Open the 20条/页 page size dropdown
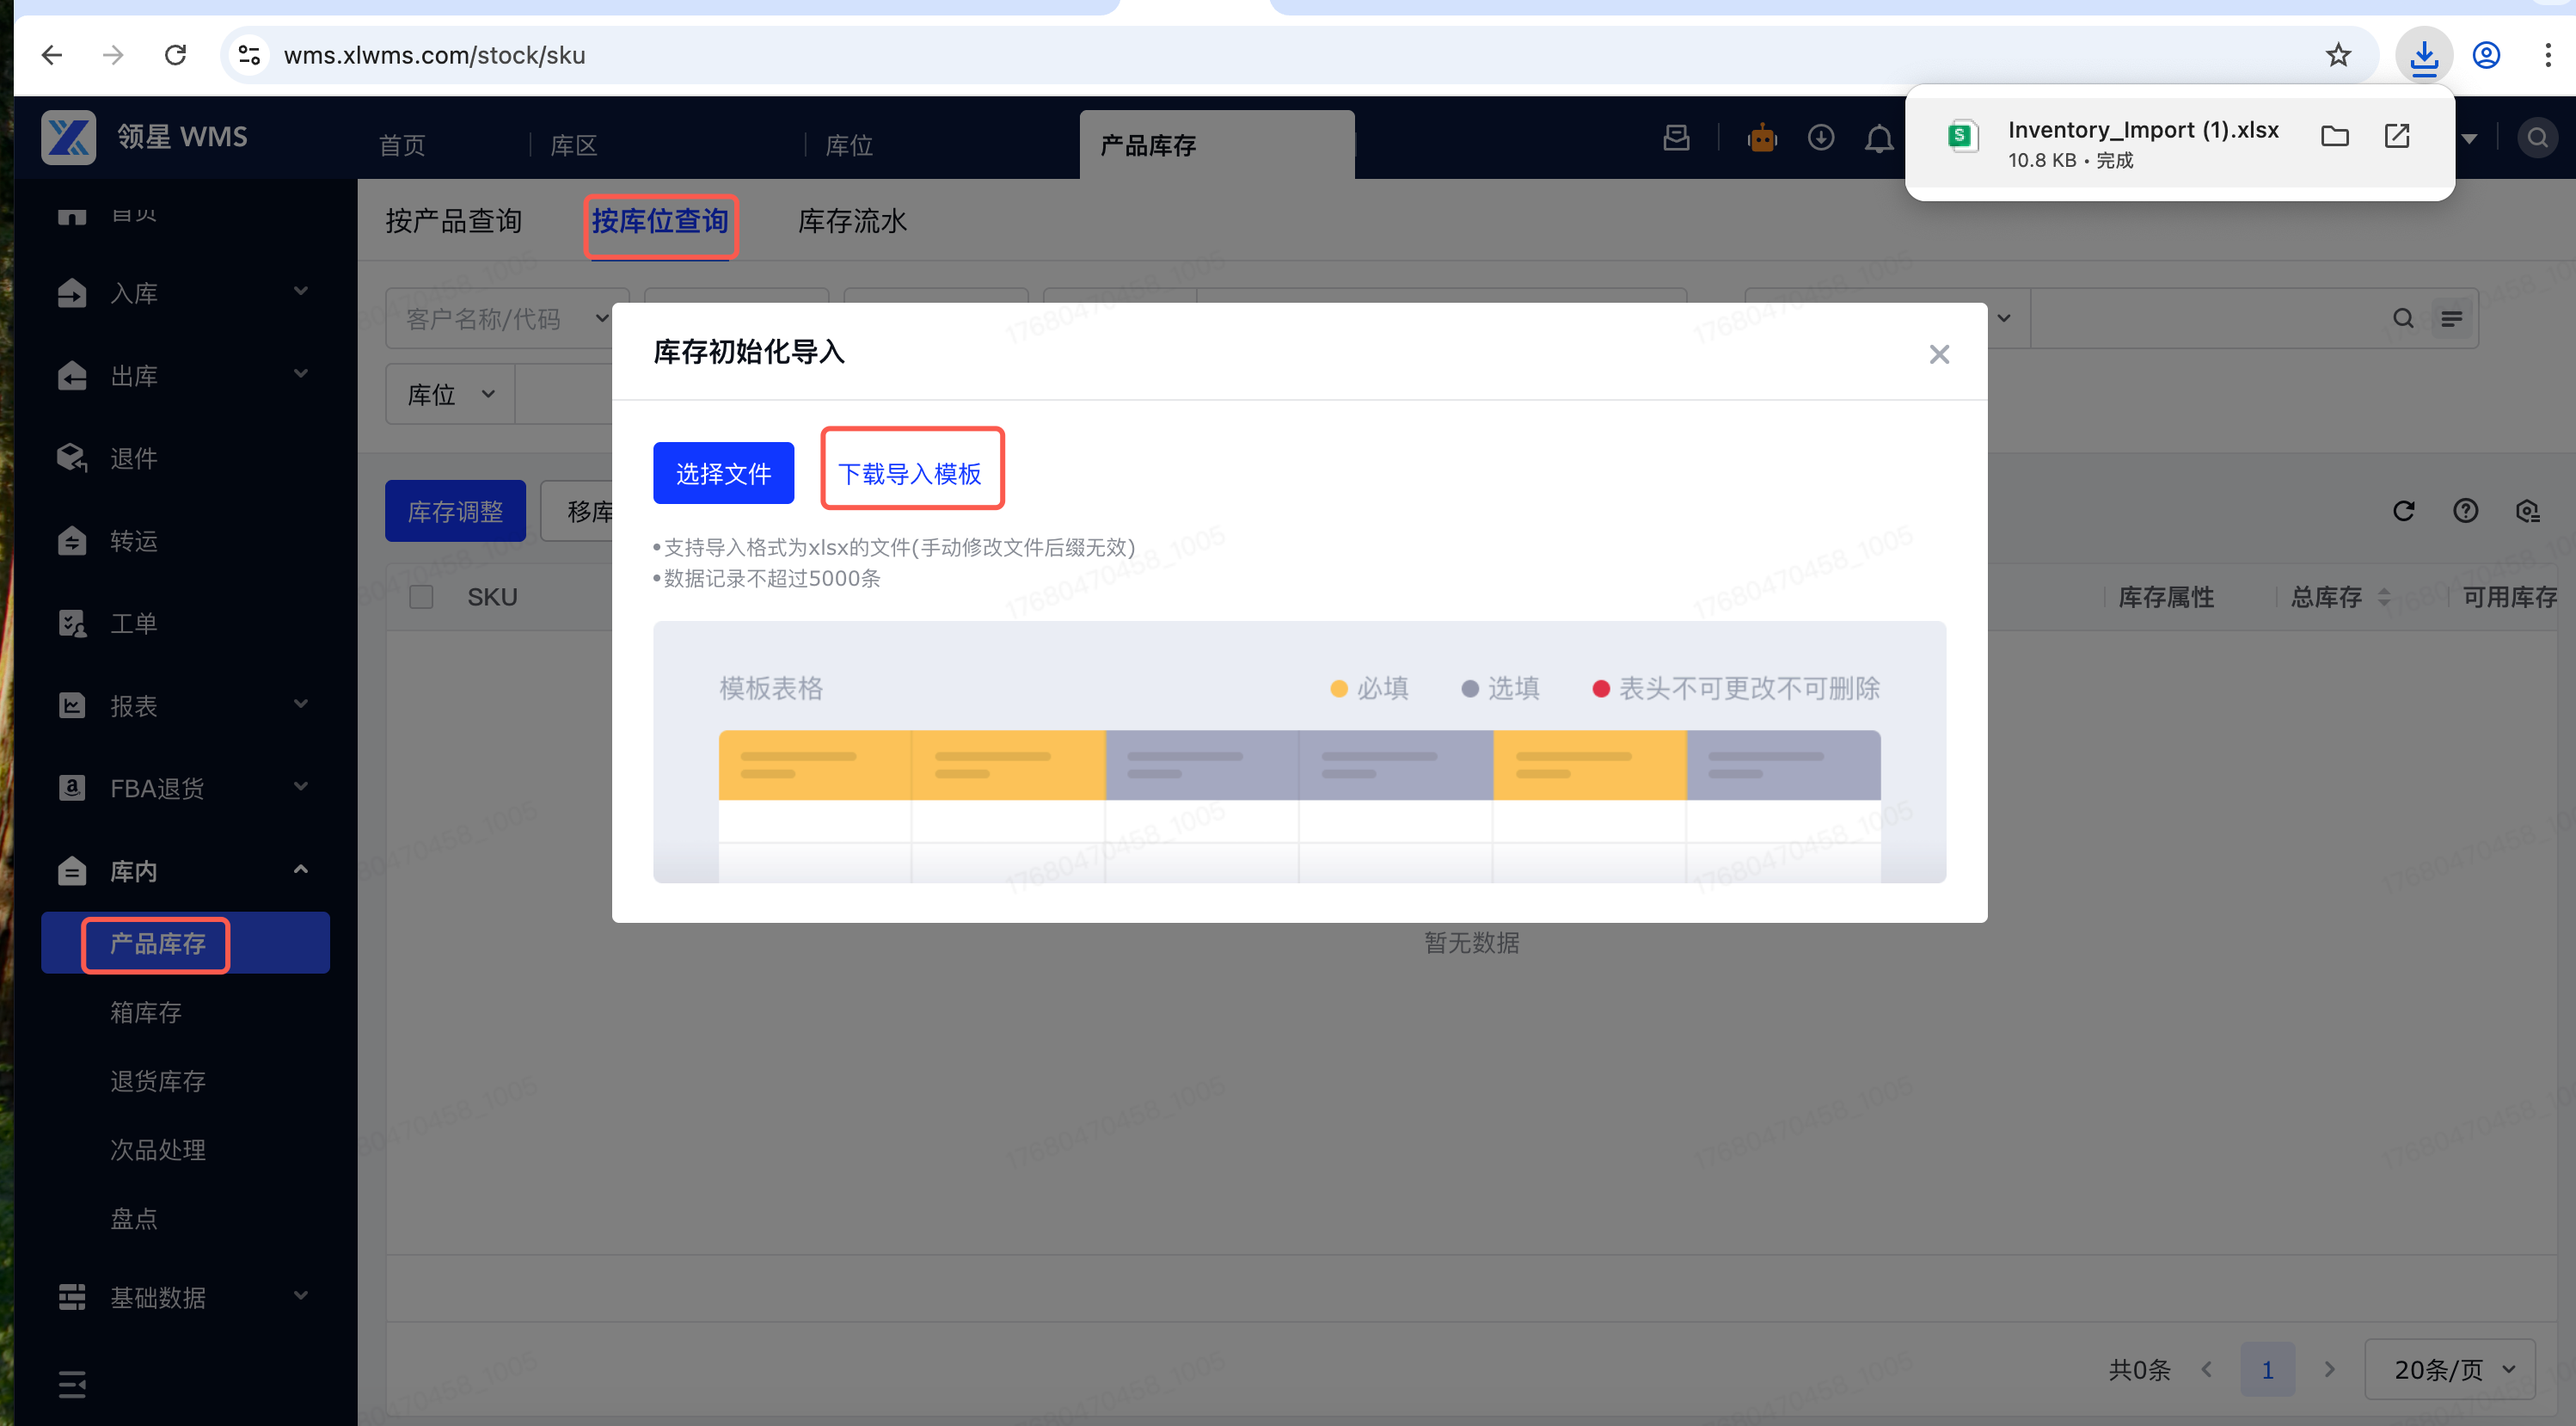The height and width of the screenshot is (1426, 2576). (2450, 1370)
